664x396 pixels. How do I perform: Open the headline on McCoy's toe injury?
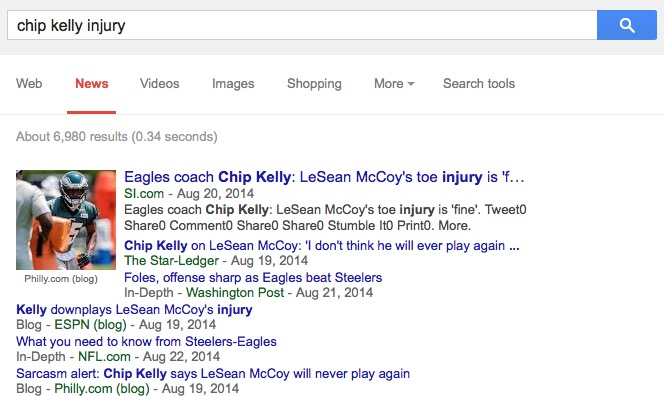(x=324, y=177)
